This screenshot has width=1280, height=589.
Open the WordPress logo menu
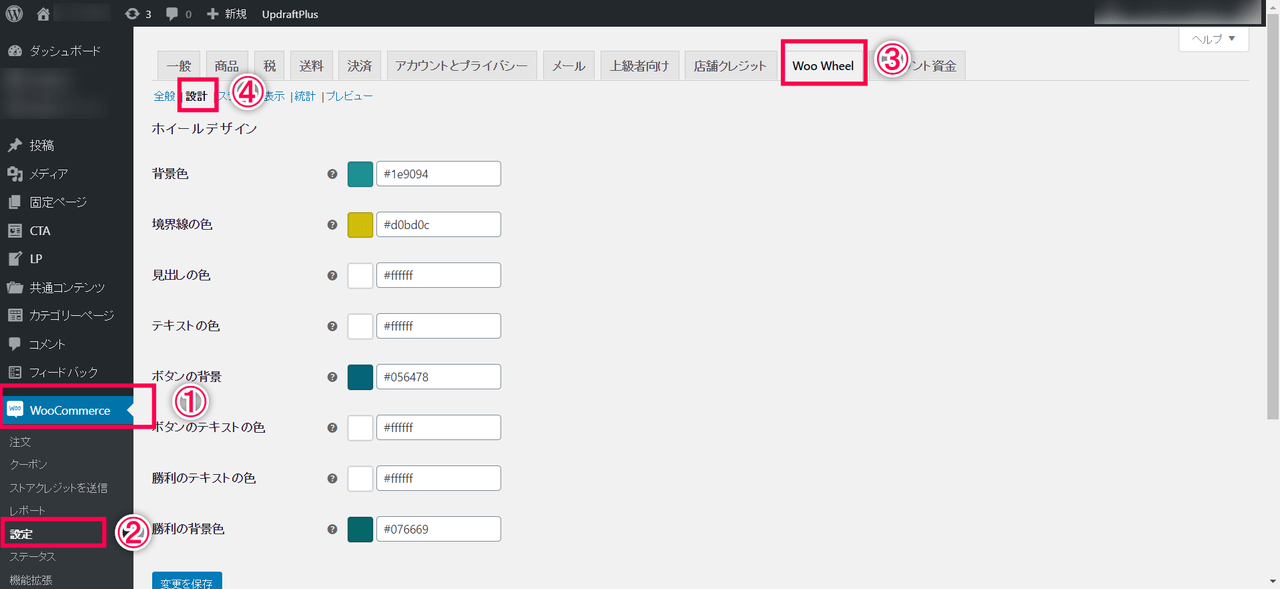(16, 14)
